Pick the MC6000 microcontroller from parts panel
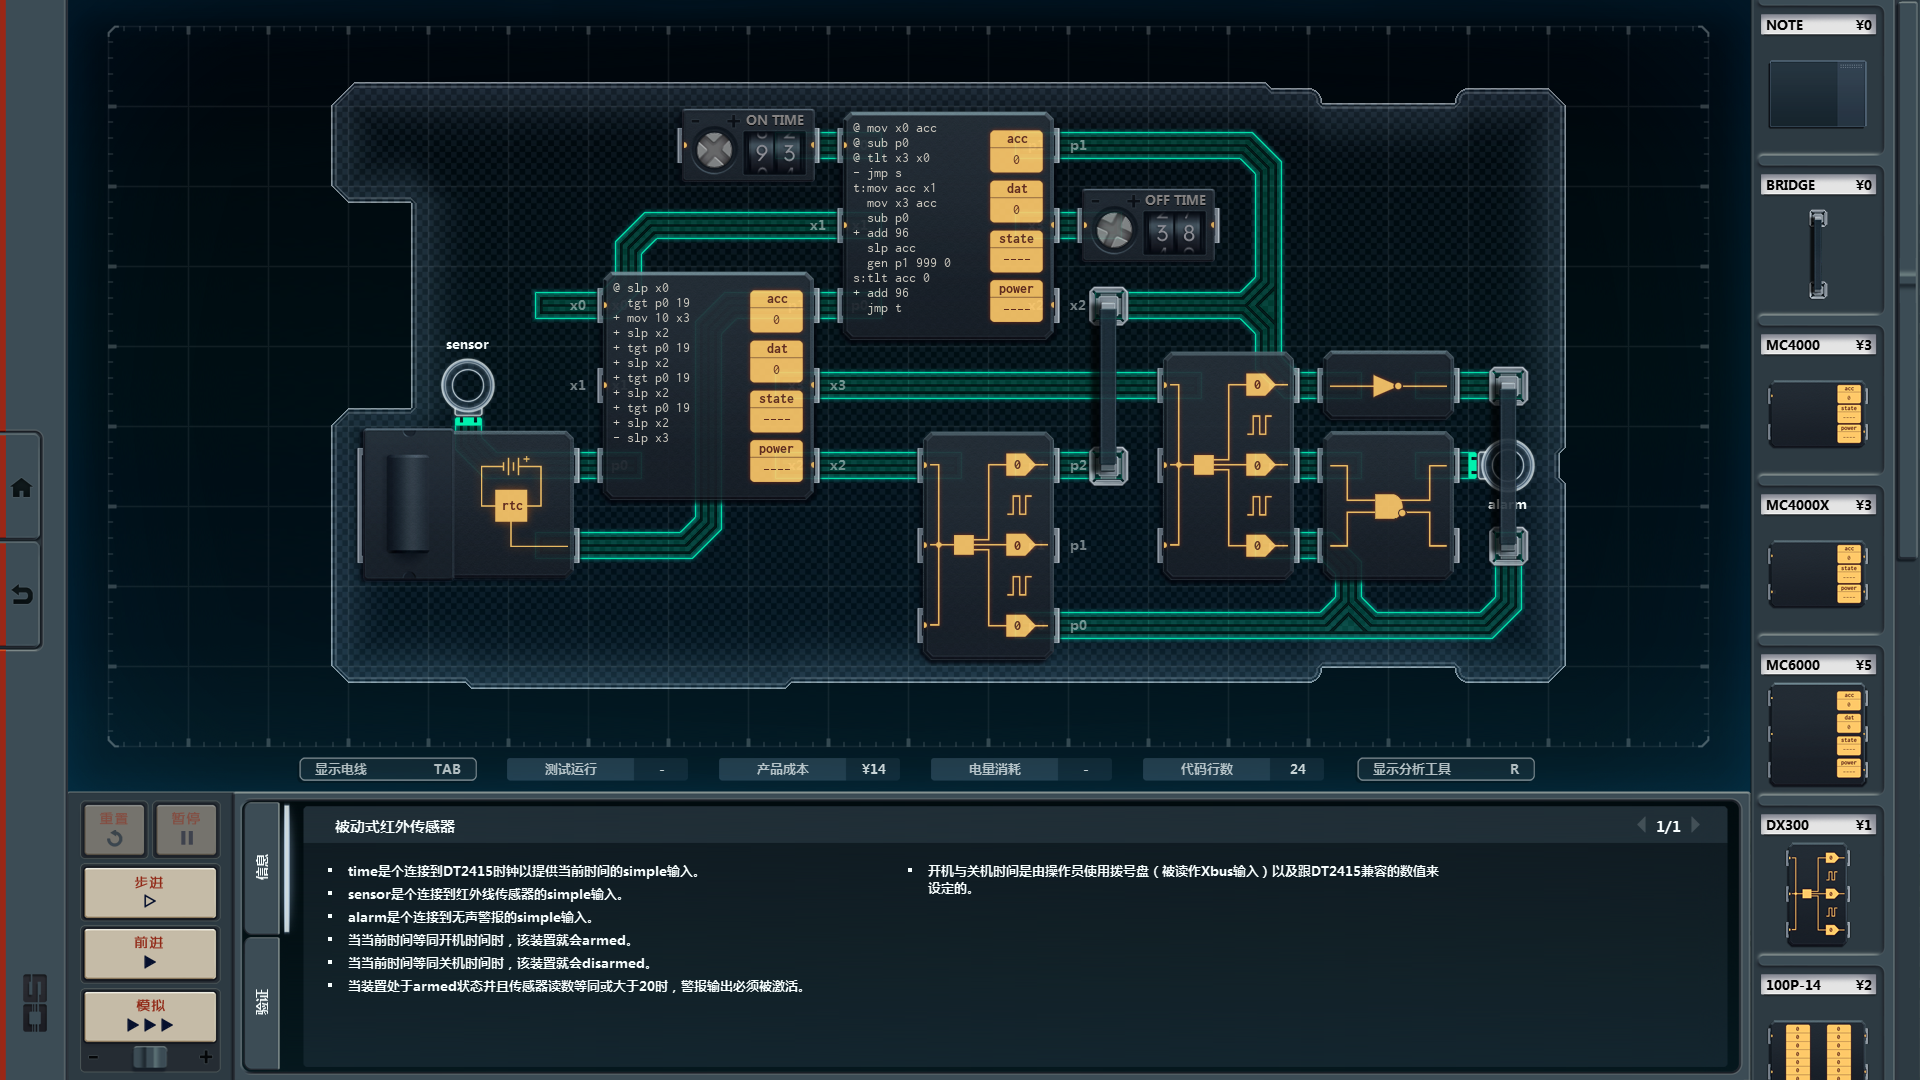This screenshot has height=1080, width=1920. 1817,735
